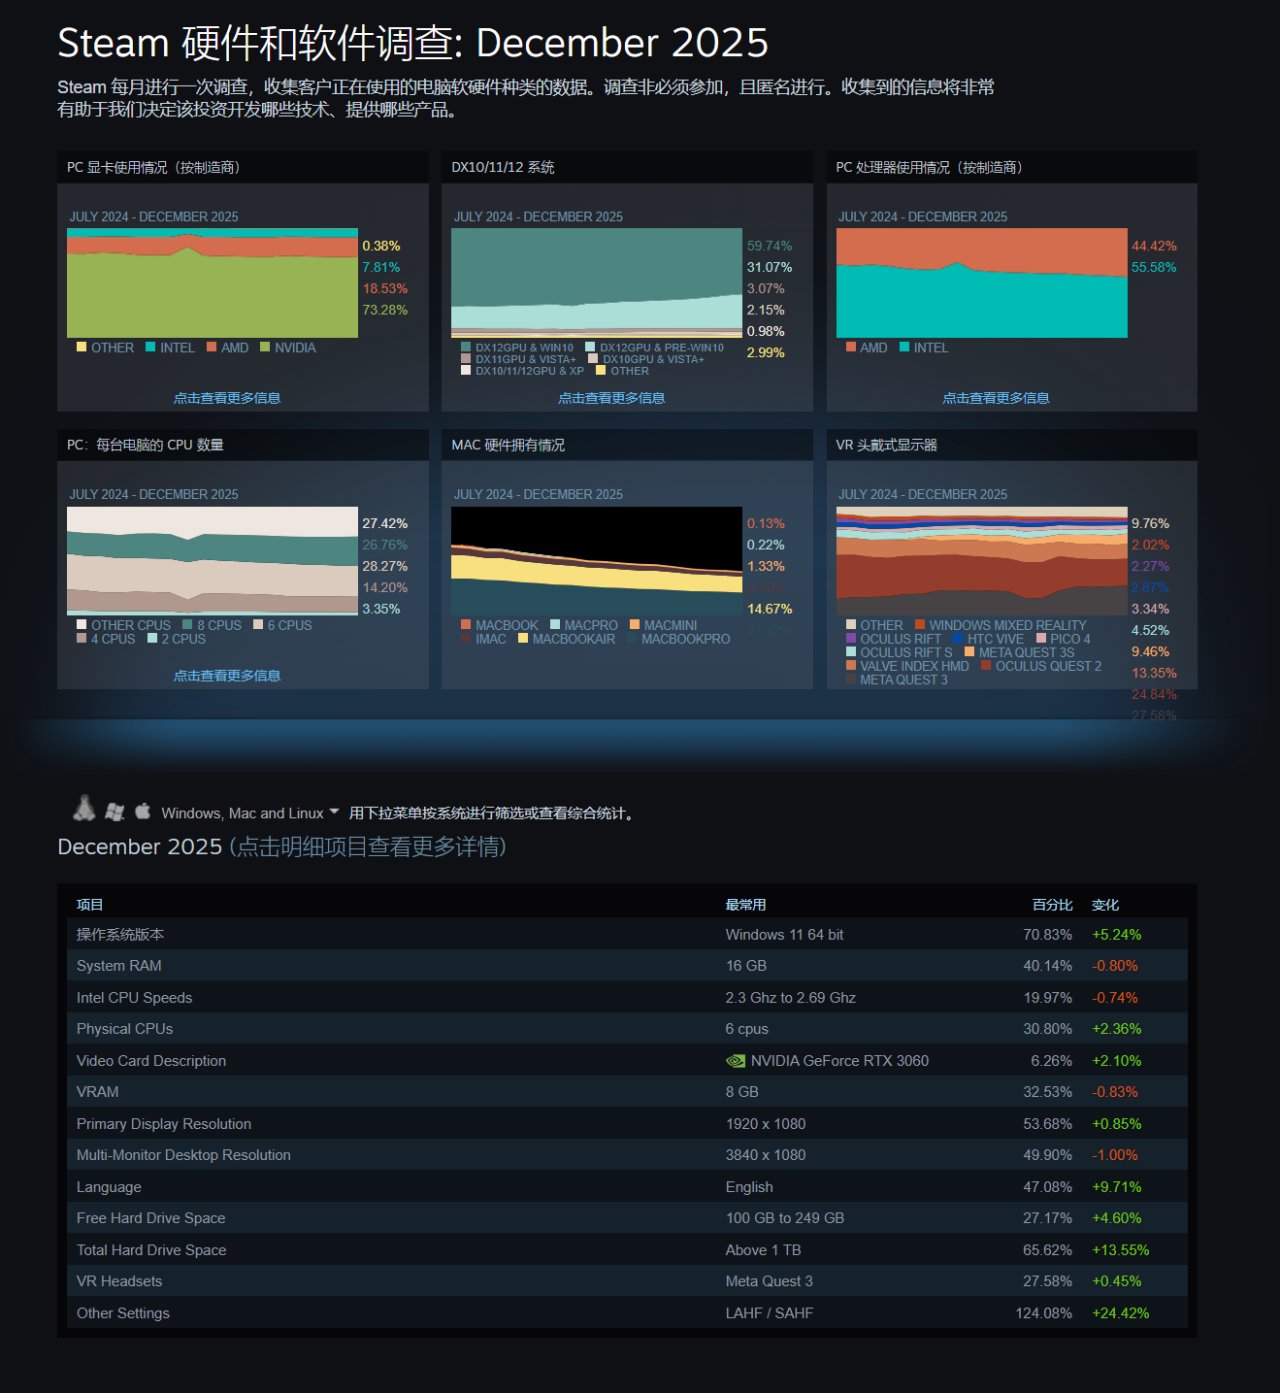This screenshot has height=1393, width=1280.
Task: Expand the Video Card Description row
Action: pos(627,1060)
